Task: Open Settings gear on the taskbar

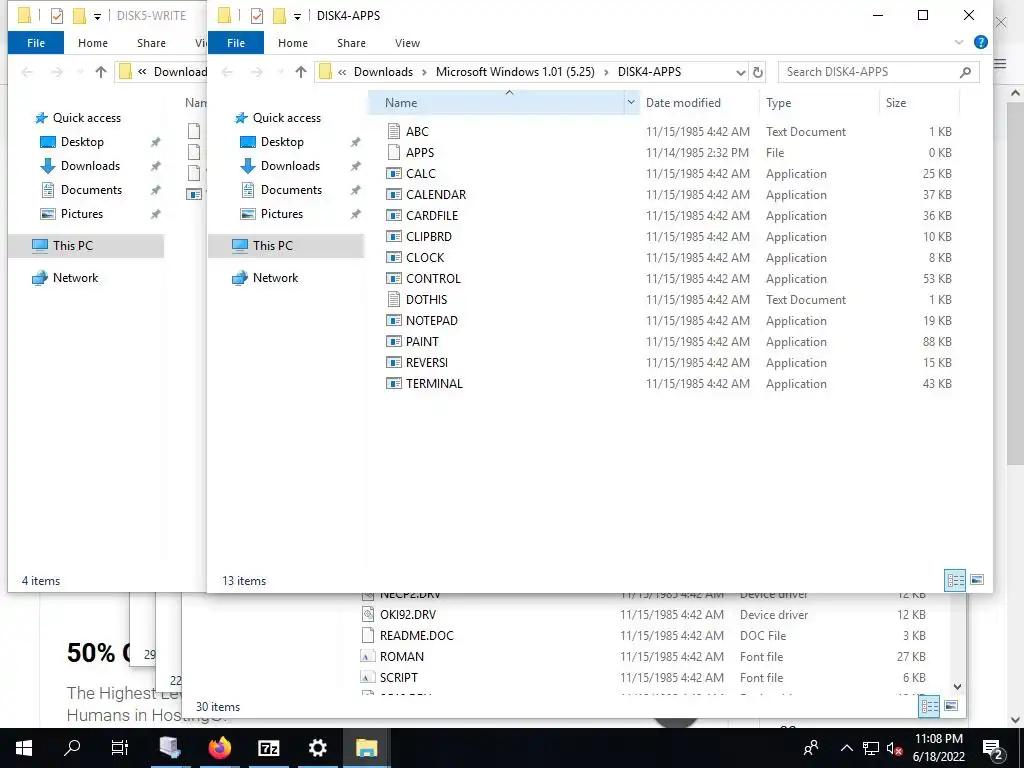Action: [317, 748]
